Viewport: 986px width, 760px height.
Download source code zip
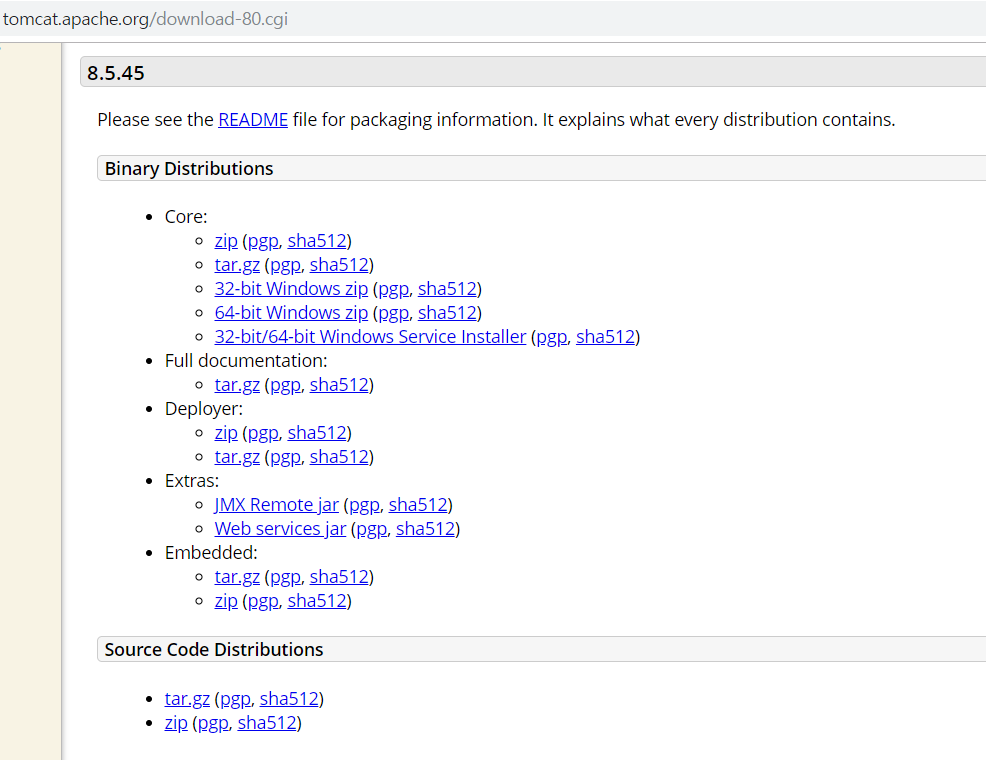pos(176,723)
